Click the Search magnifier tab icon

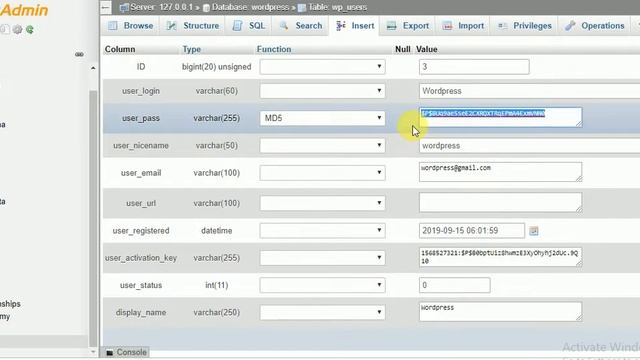(284, 26)
